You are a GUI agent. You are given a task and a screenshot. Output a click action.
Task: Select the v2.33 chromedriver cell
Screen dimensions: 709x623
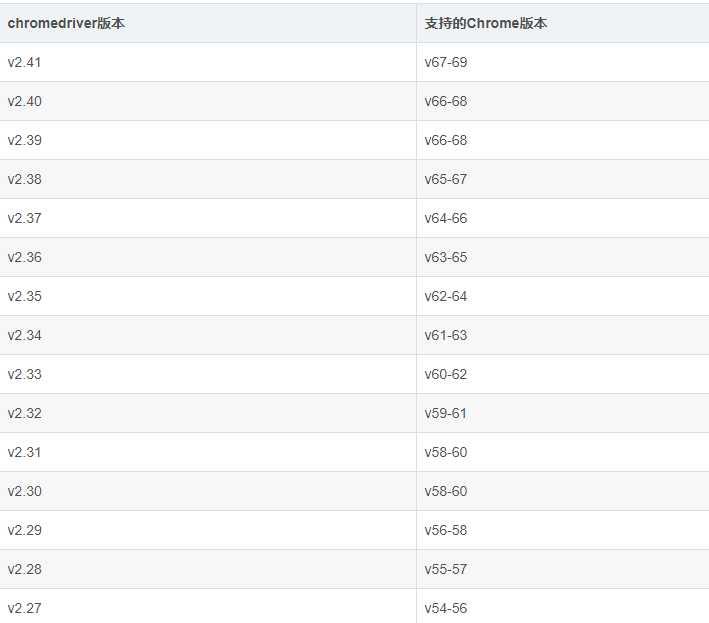coord(208,374)
